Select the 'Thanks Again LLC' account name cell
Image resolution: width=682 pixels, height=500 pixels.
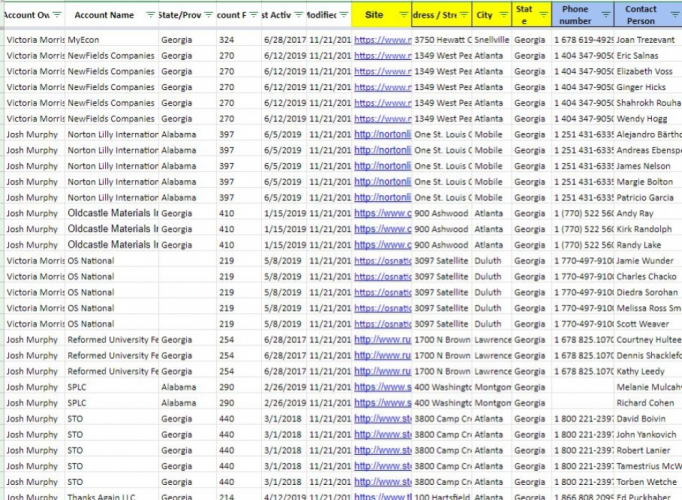tap(112, 496)
